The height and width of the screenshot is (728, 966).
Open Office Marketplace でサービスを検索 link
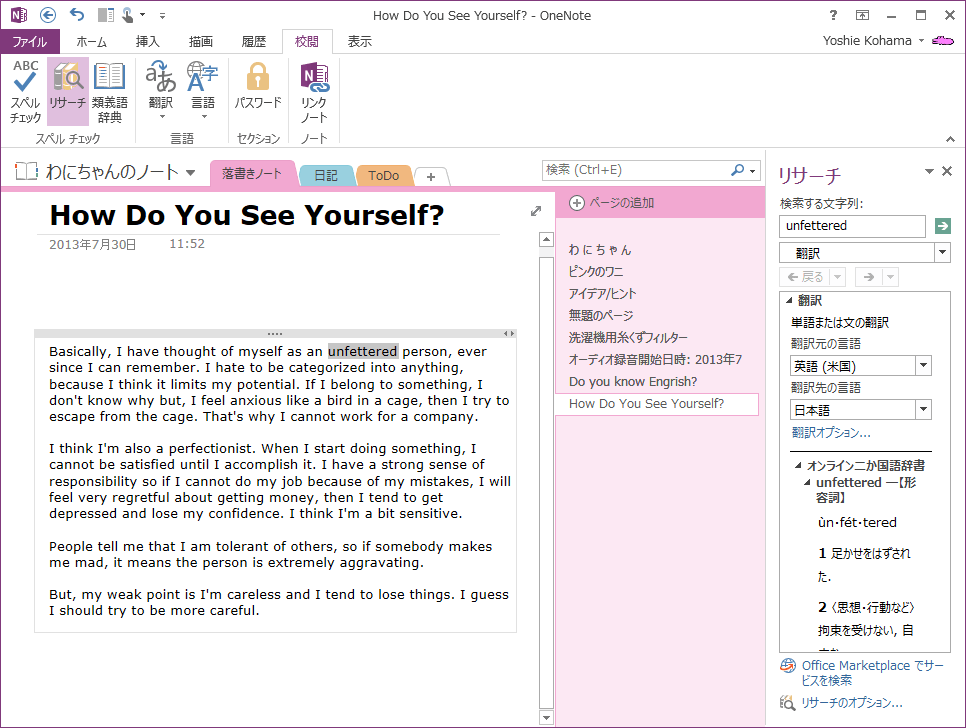tap(872, 673)
